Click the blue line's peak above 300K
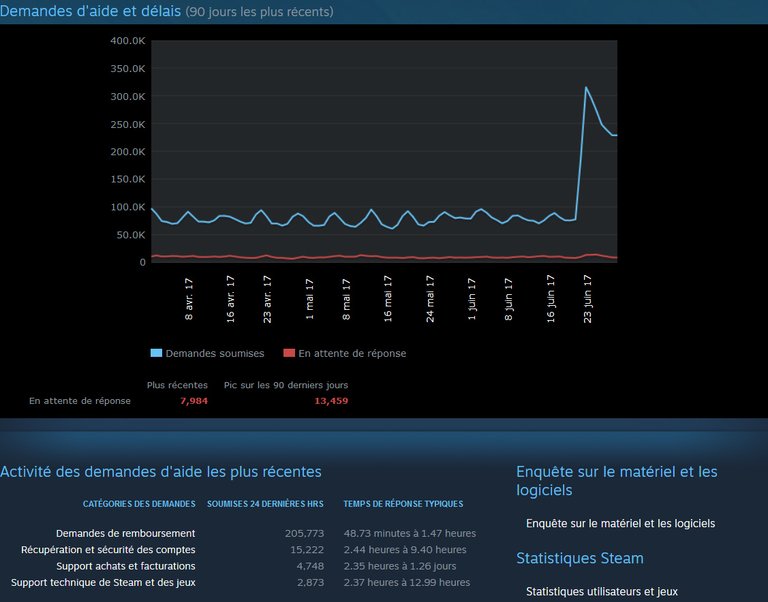 586,88
